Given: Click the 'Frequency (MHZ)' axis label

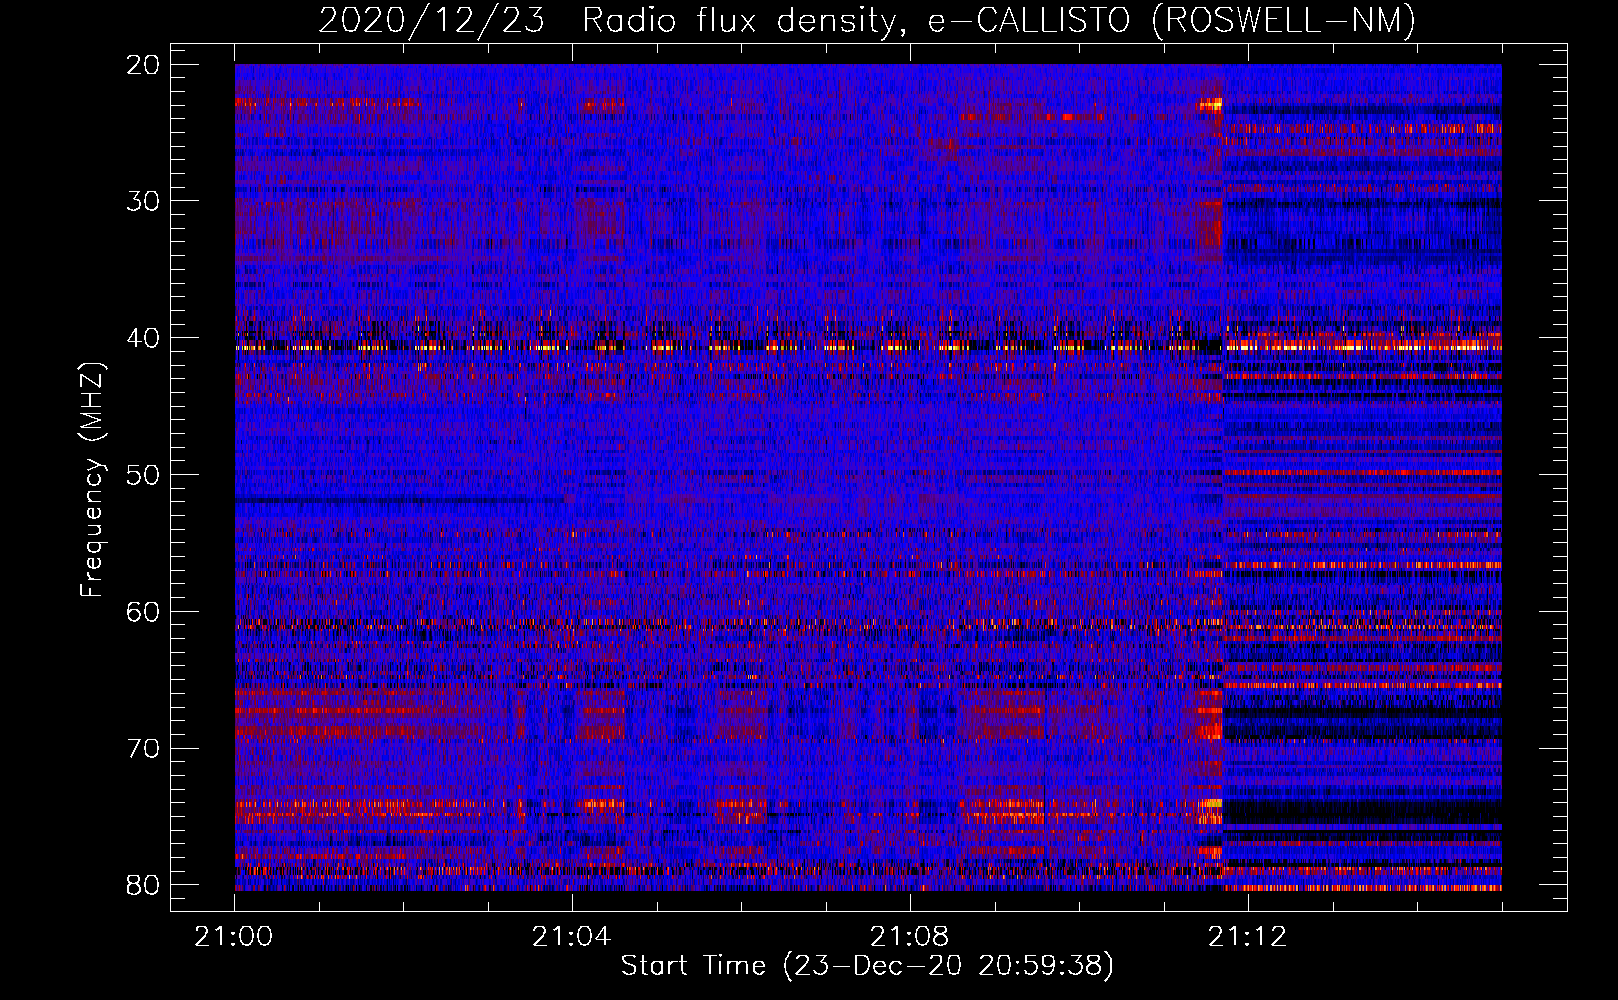Looking at the screenshot, I should [x=92, y=480].
